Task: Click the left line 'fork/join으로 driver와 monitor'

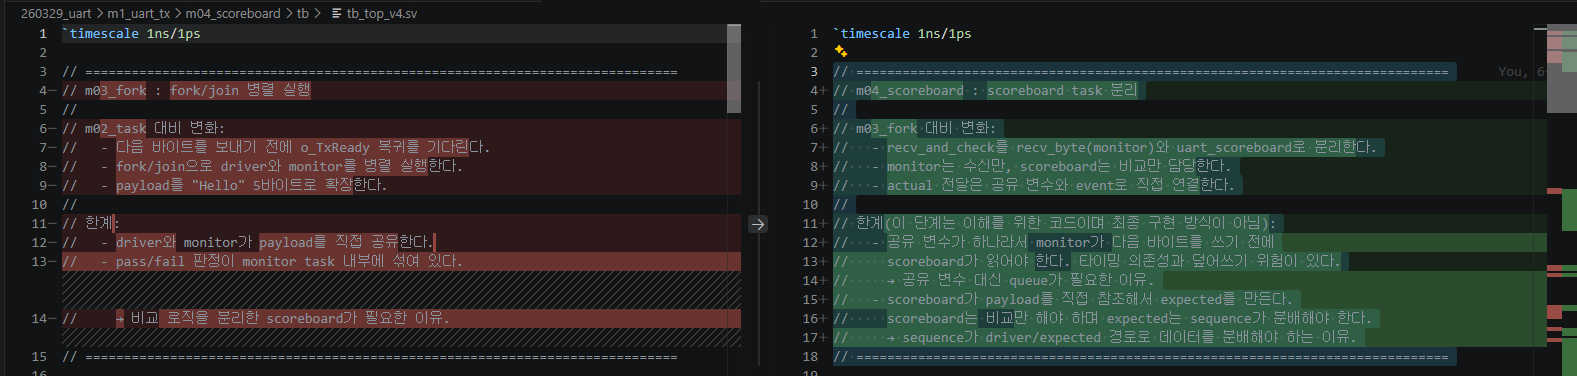Action: 262,166
